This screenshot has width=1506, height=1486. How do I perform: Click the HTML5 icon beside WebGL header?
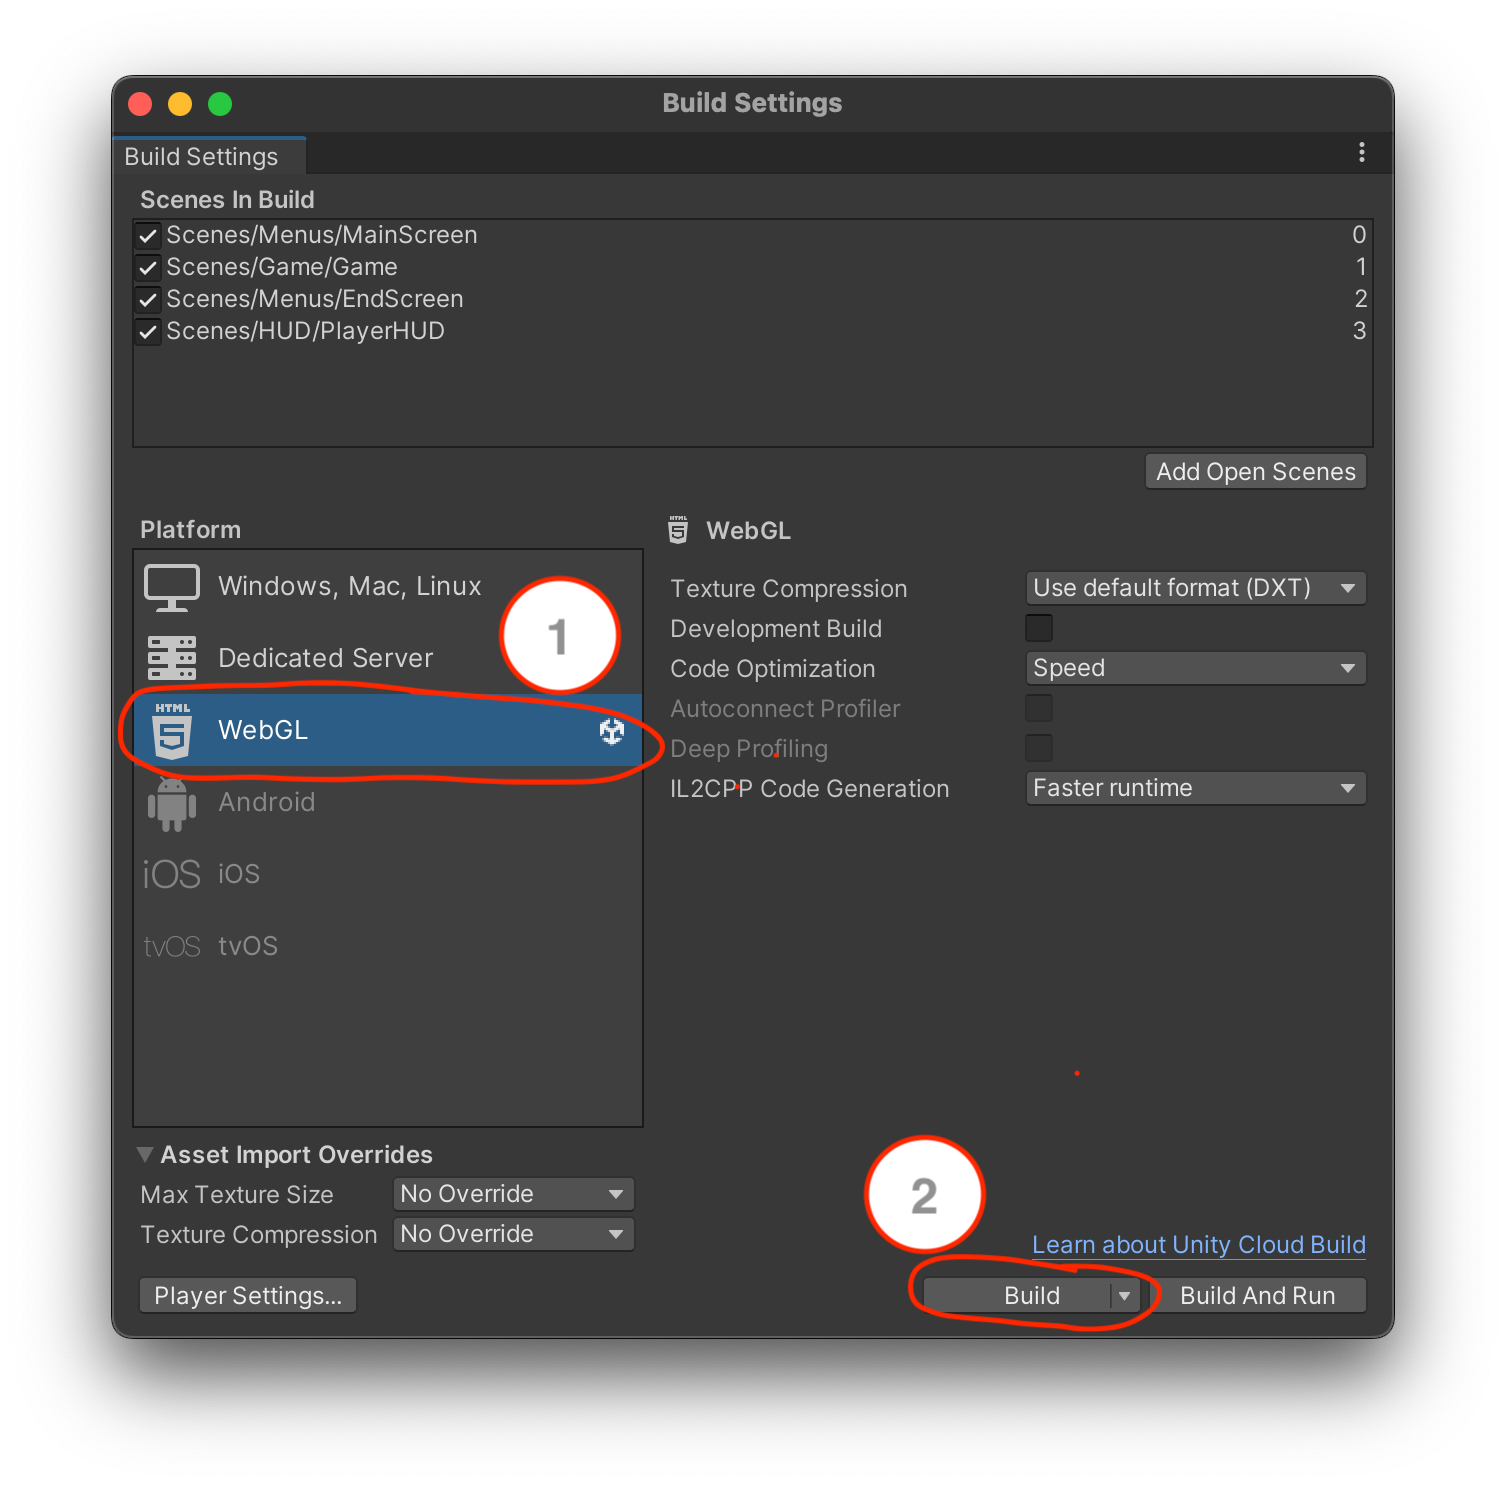(x=678, y=530)
